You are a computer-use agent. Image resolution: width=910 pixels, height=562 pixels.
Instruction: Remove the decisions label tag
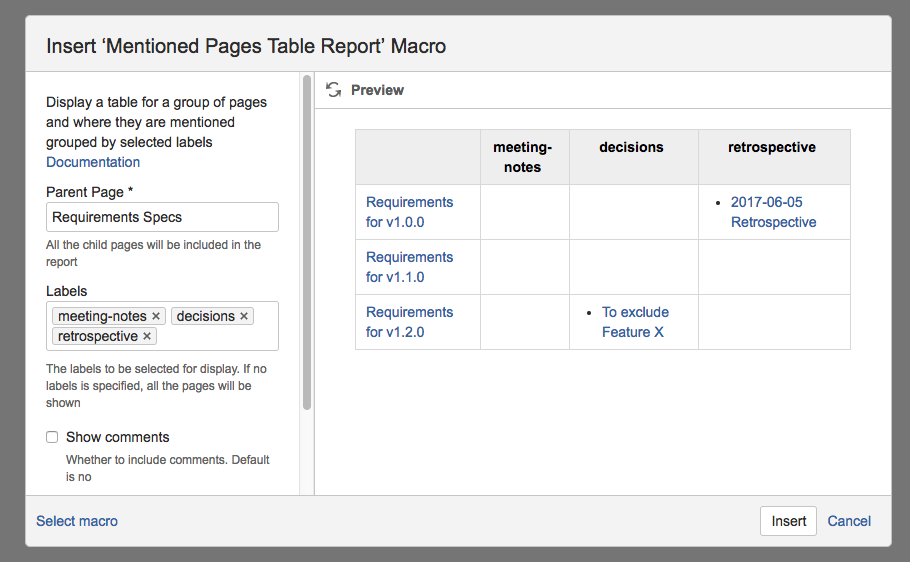pyautogui.click(x=244, y=316)
